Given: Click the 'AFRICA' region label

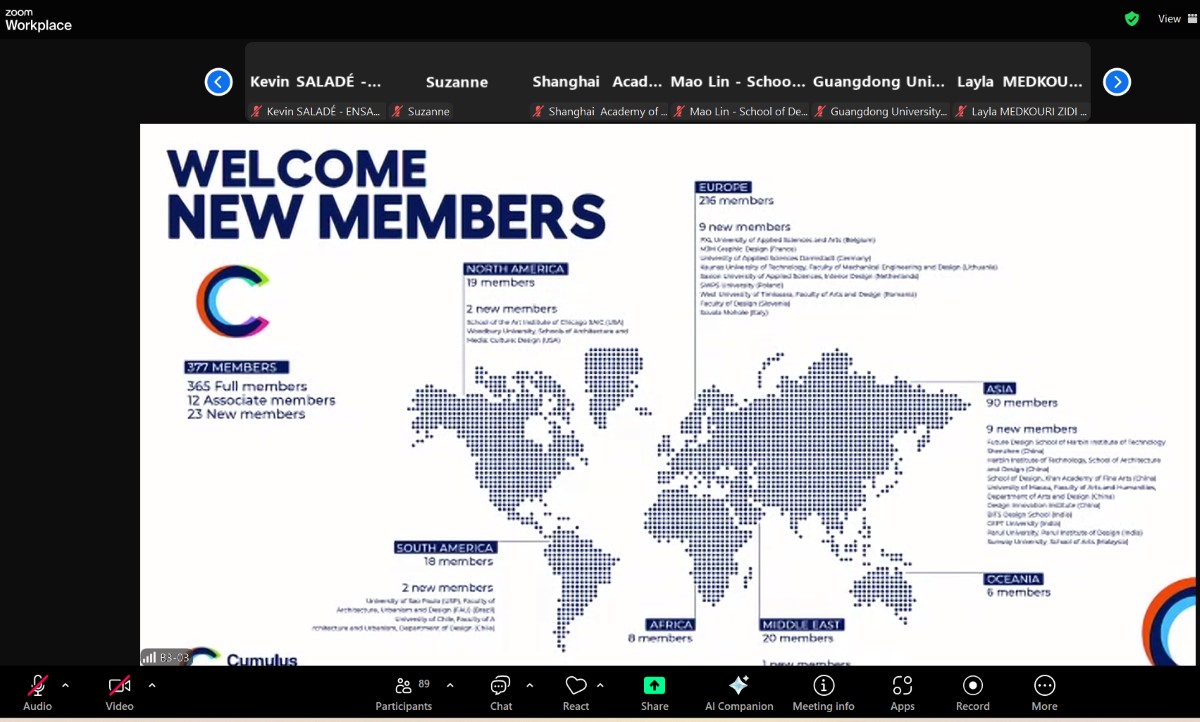Looking at the screenshot, I should pyautogui.click(x=671, y=625).
